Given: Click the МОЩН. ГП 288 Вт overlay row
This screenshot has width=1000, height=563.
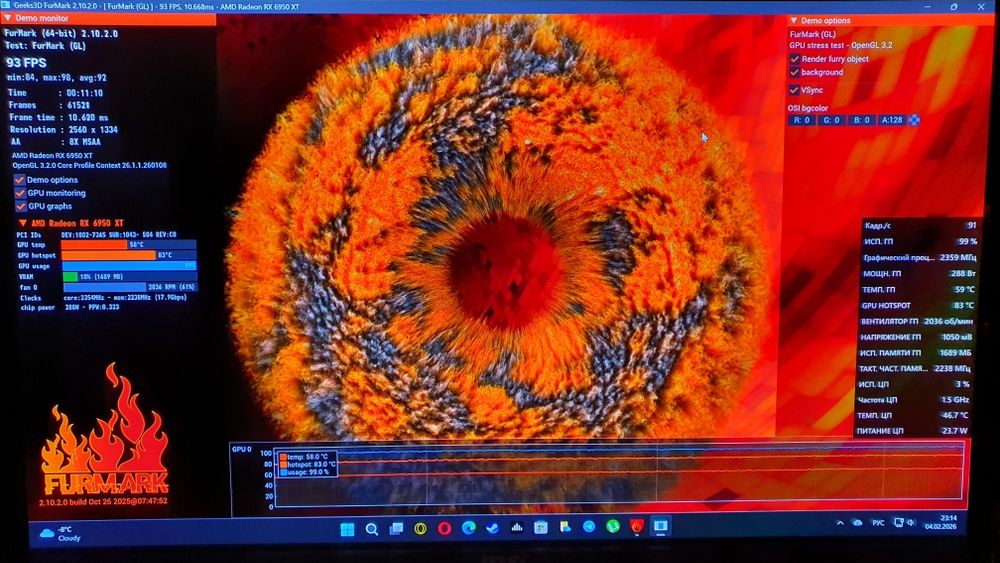Looking at the screenshot, I should 919,273.
